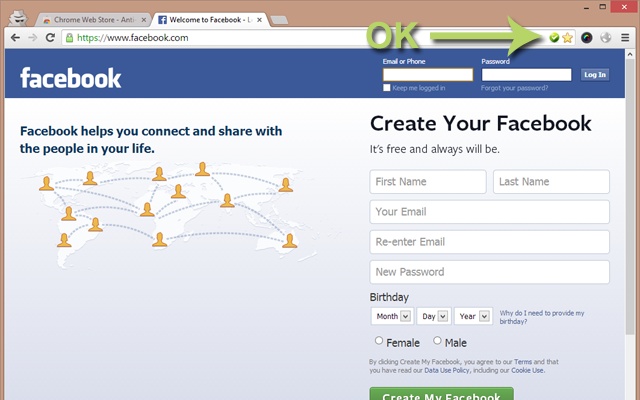Screen dimensions: 640x400
Task: Select the Welcome to Facebook tab
Action: tap(210, 20)
